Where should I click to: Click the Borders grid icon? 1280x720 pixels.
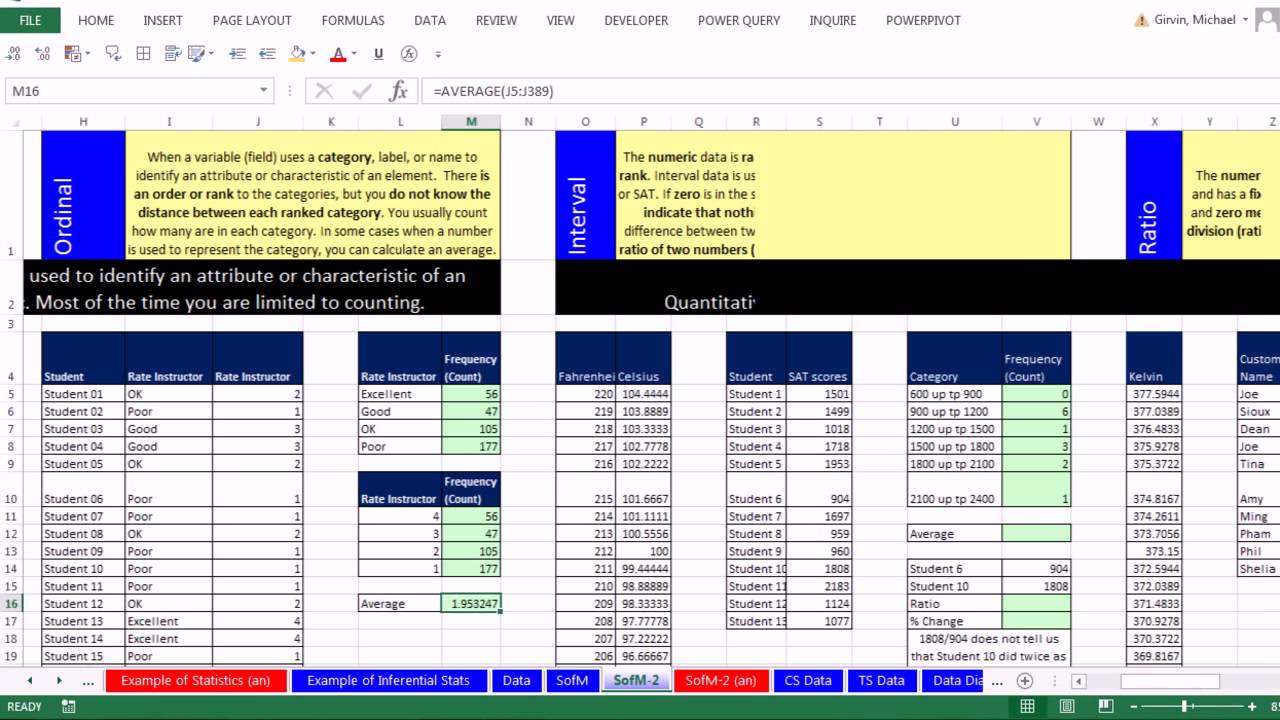[144, 54]
